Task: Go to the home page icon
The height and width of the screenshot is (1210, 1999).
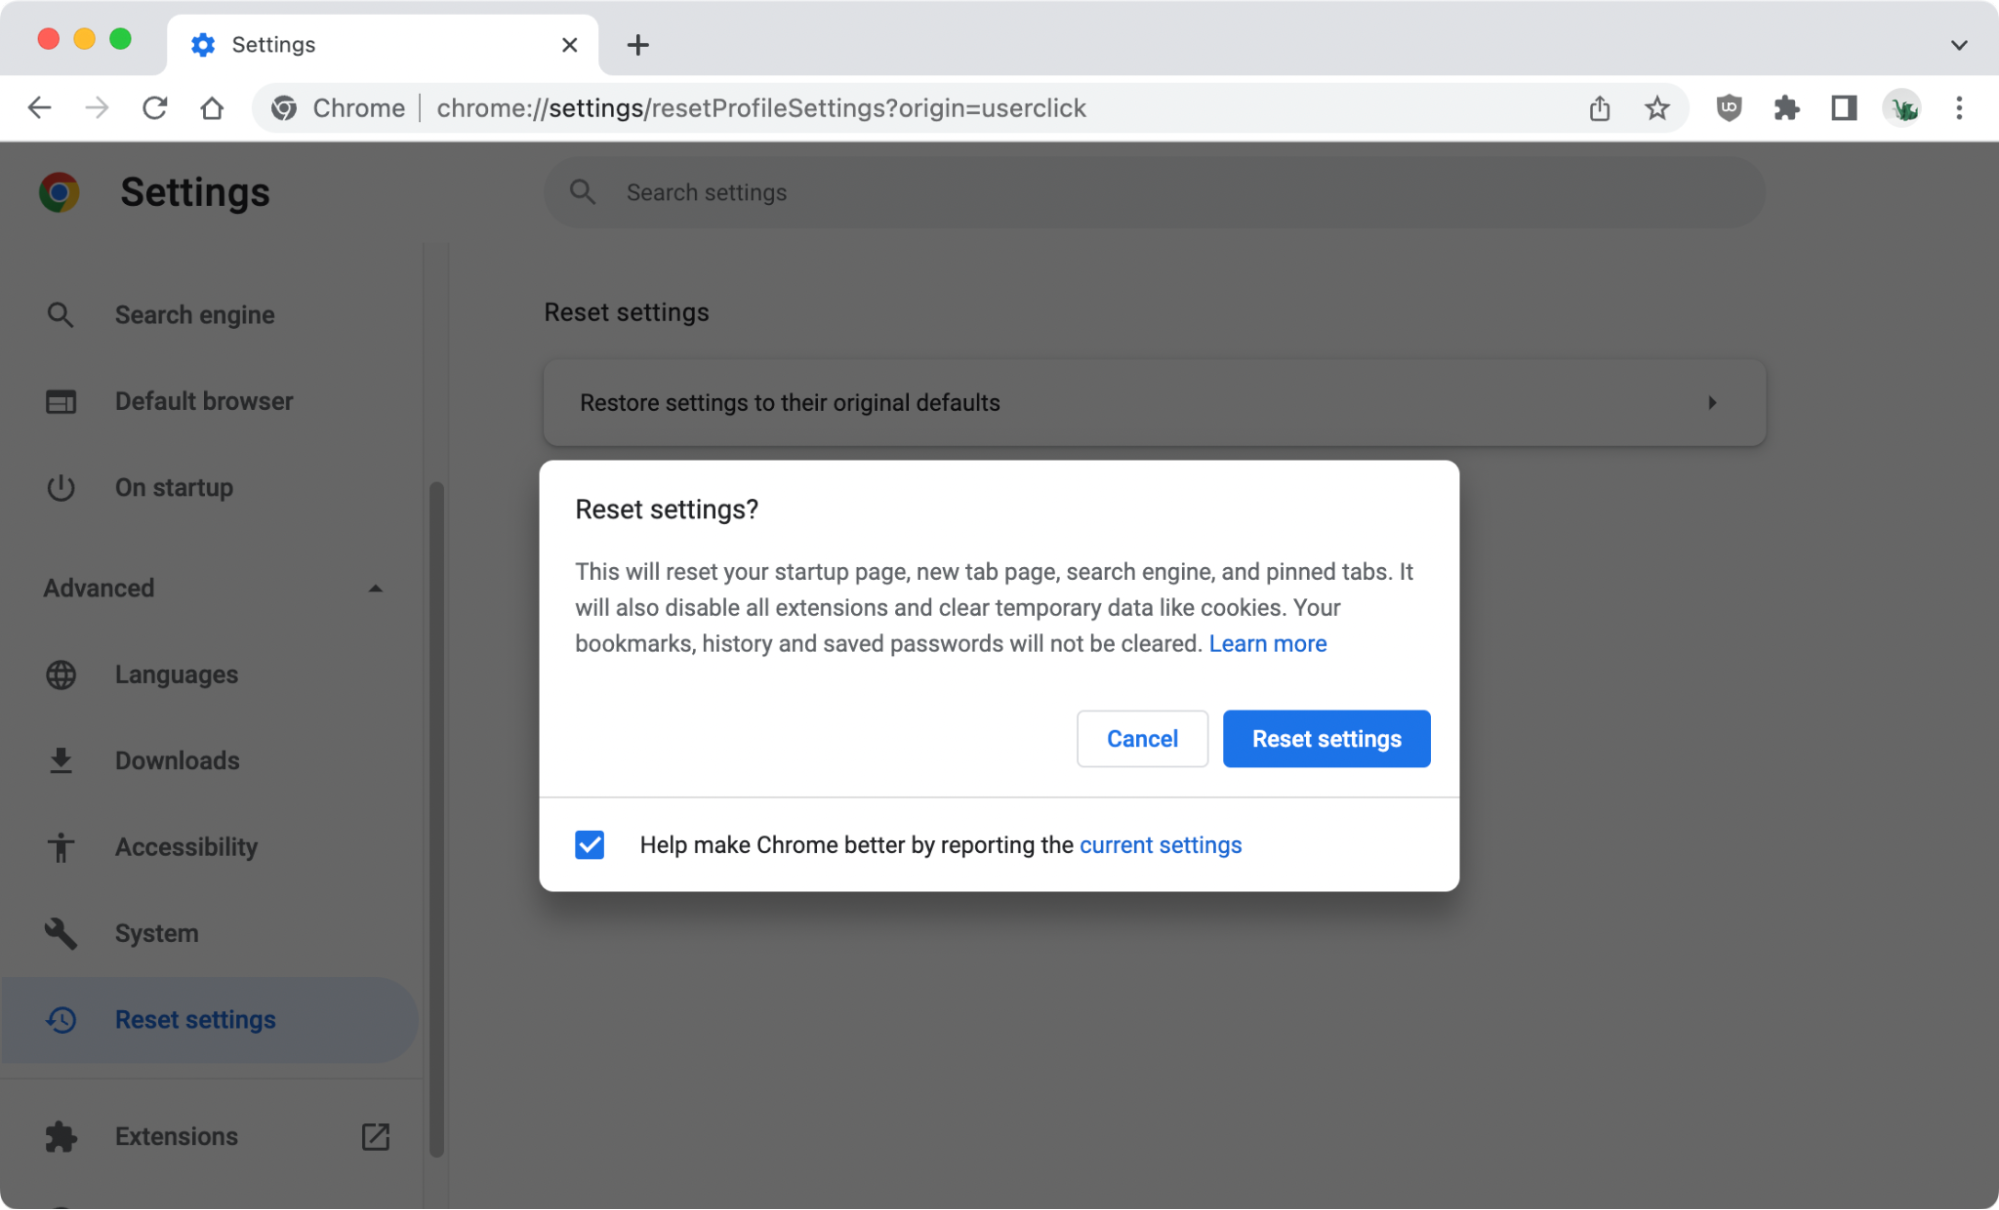Action: pos(212,108)
